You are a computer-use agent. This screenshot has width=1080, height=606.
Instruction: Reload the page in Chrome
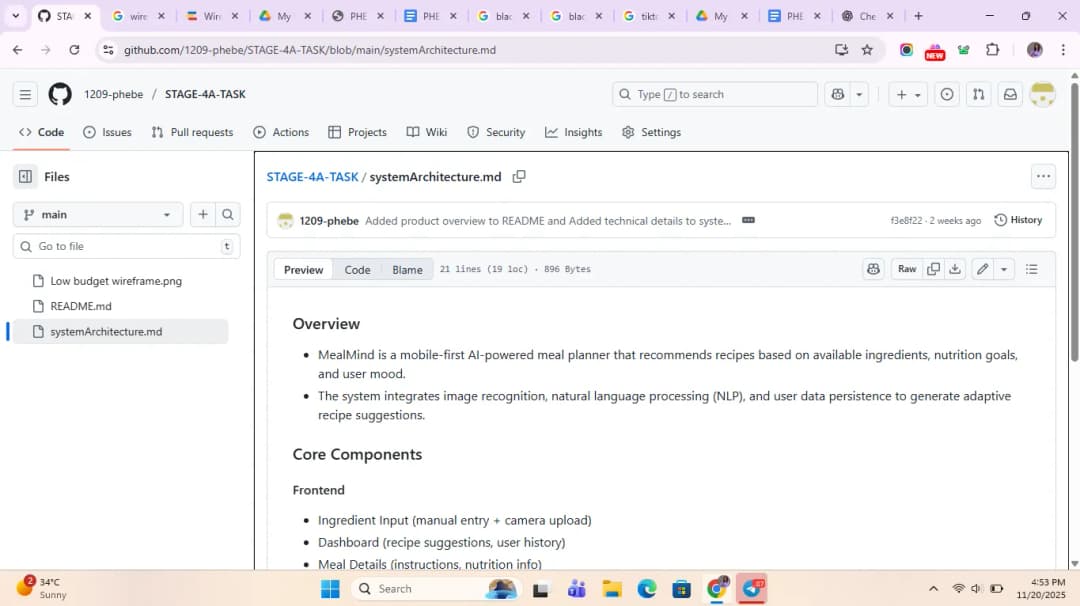74,50
